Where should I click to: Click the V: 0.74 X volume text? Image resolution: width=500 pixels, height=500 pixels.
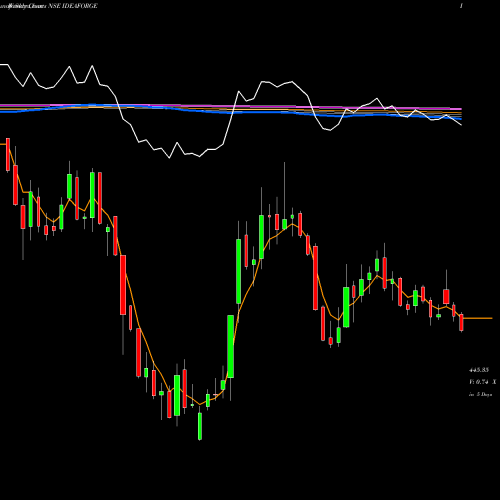point(483,382)
